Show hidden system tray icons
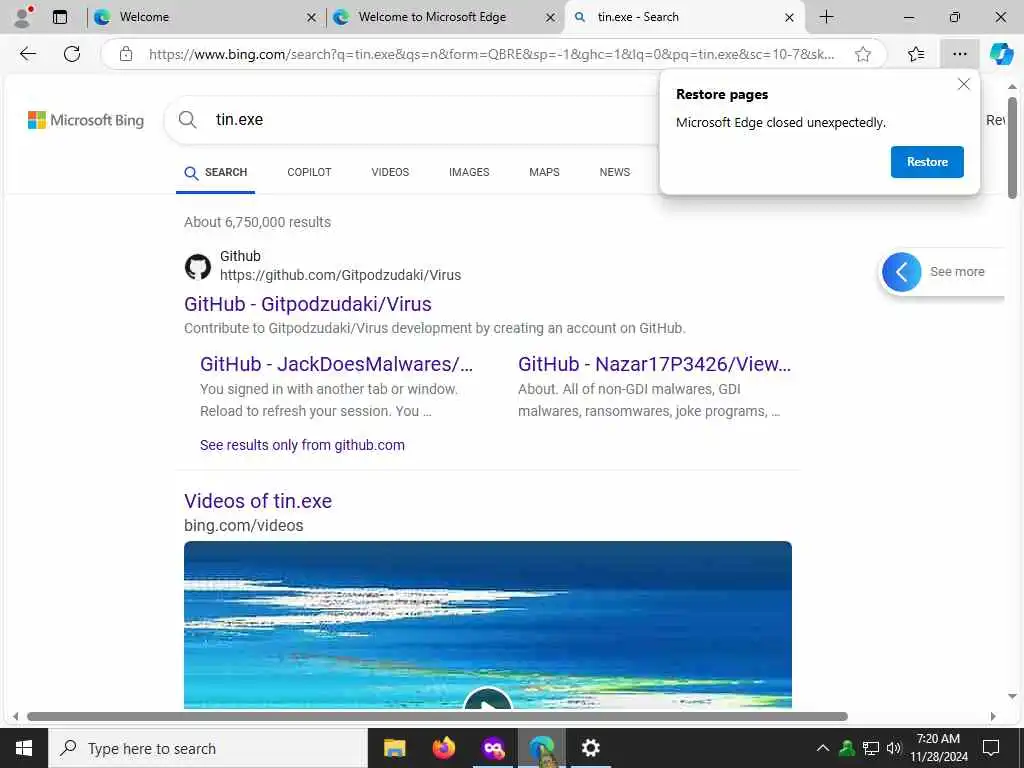This screenshot has height=768, width=1024. (x=823, y=748)
